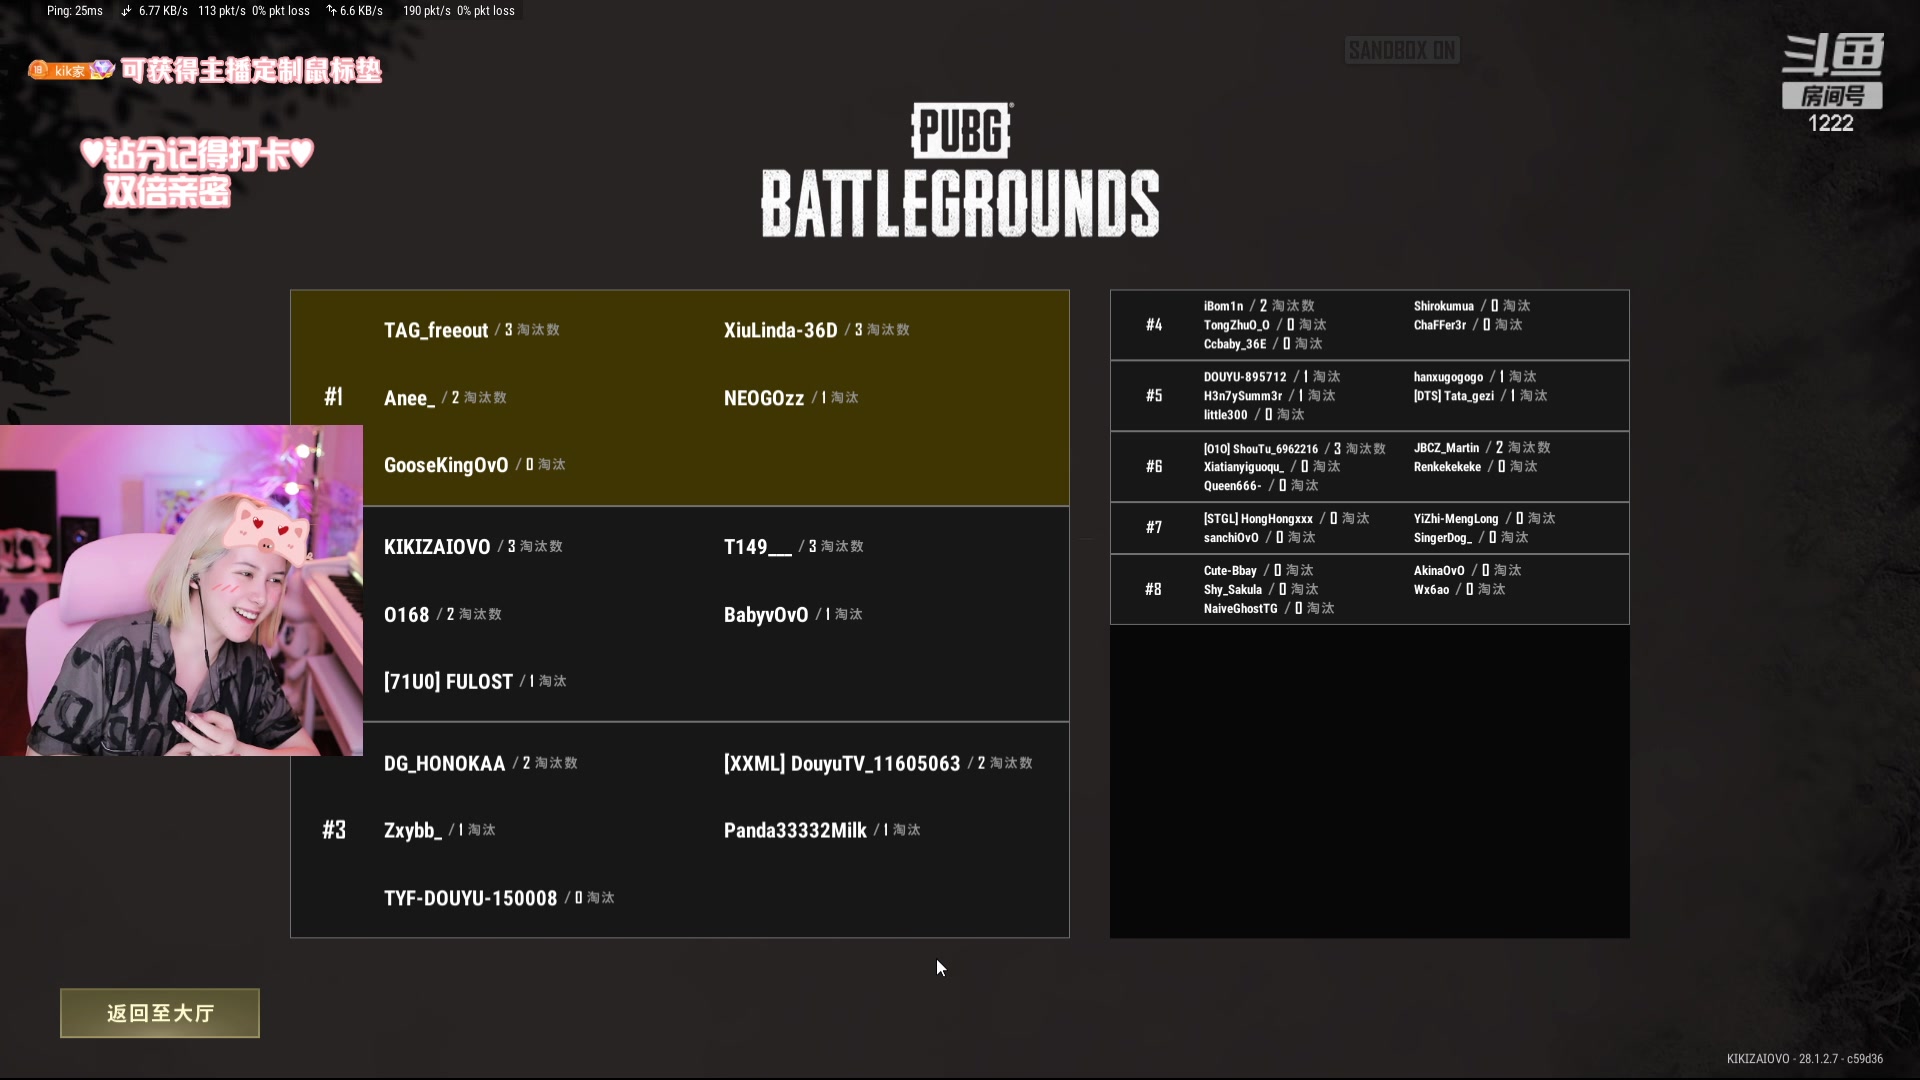
Task: Click the 返回至大厅 return to lobby button
Action: [160, 1013]
